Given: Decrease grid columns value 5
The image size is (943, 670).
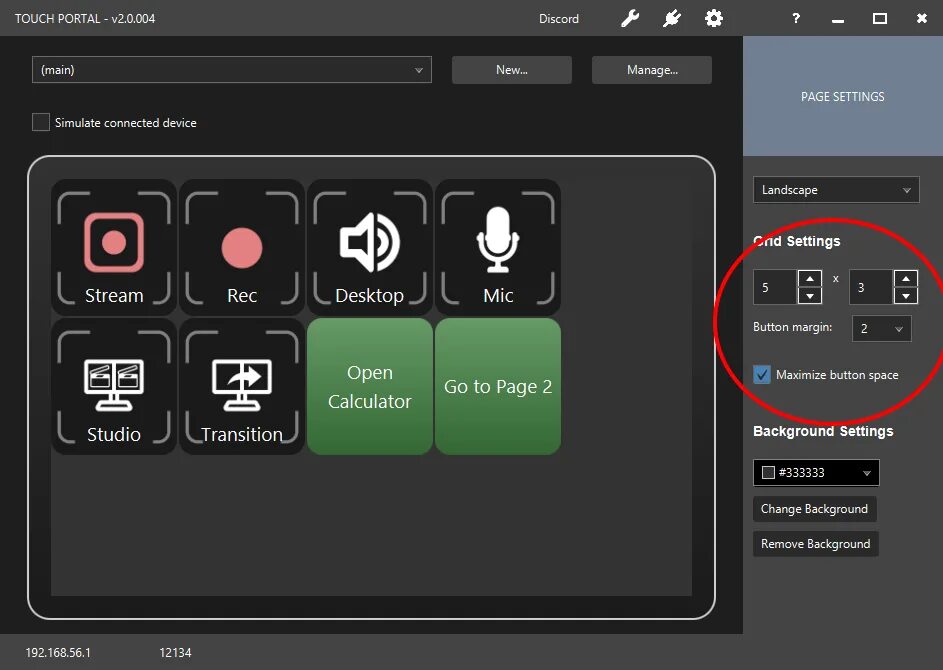Looking at the screenshot, I should pyautogui.click(x=810, y=296).
